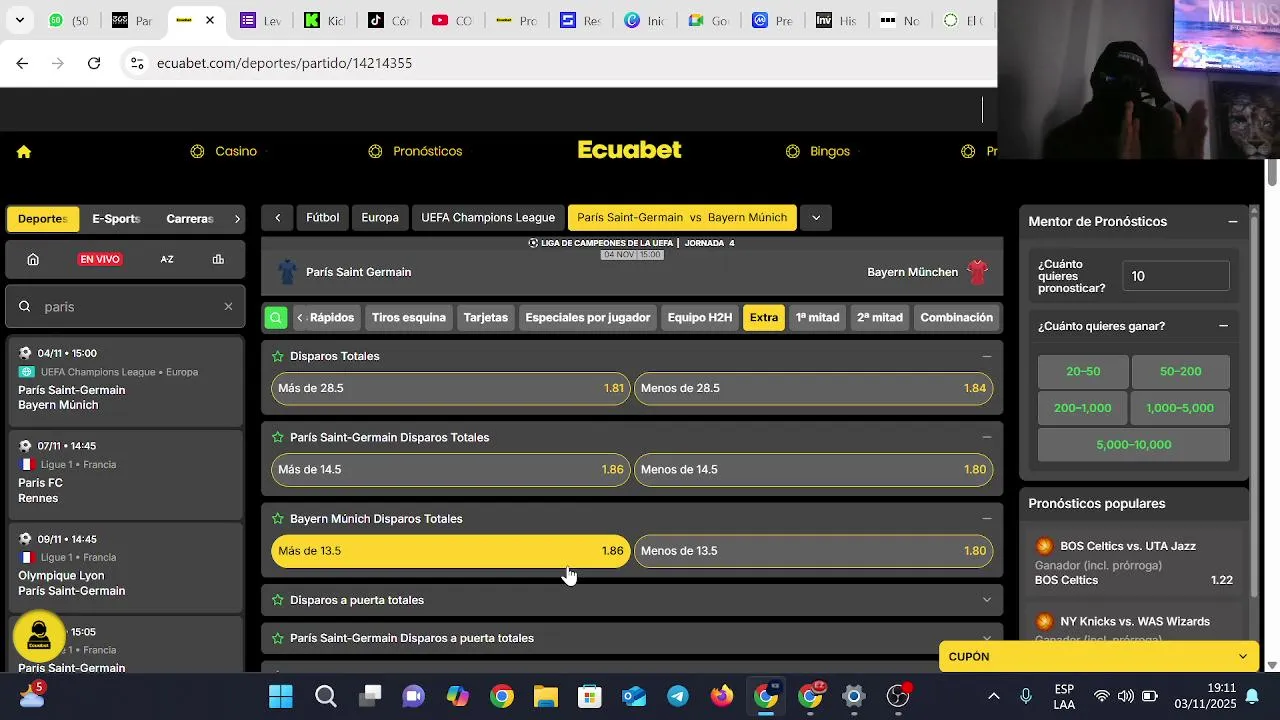Image resolution: width=1280 pixels, height=720 pixels.
Task: Select the Menos de 28.5 odds 1.84
Action: pyautogui.click(x=813, y=388)
